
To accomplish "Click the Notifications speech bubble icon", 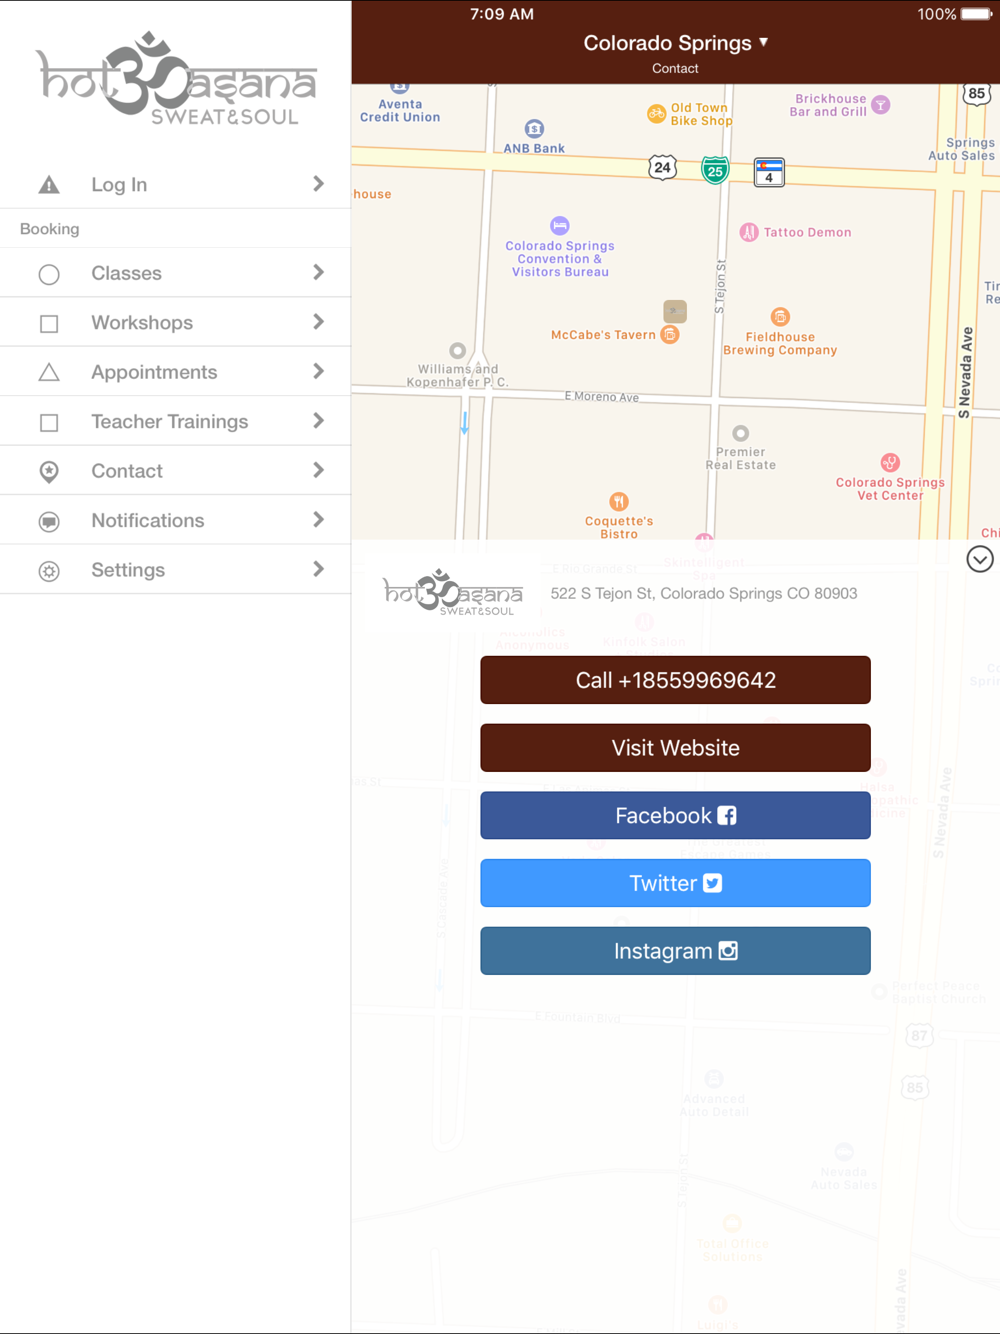I will (x=49, y=522).
